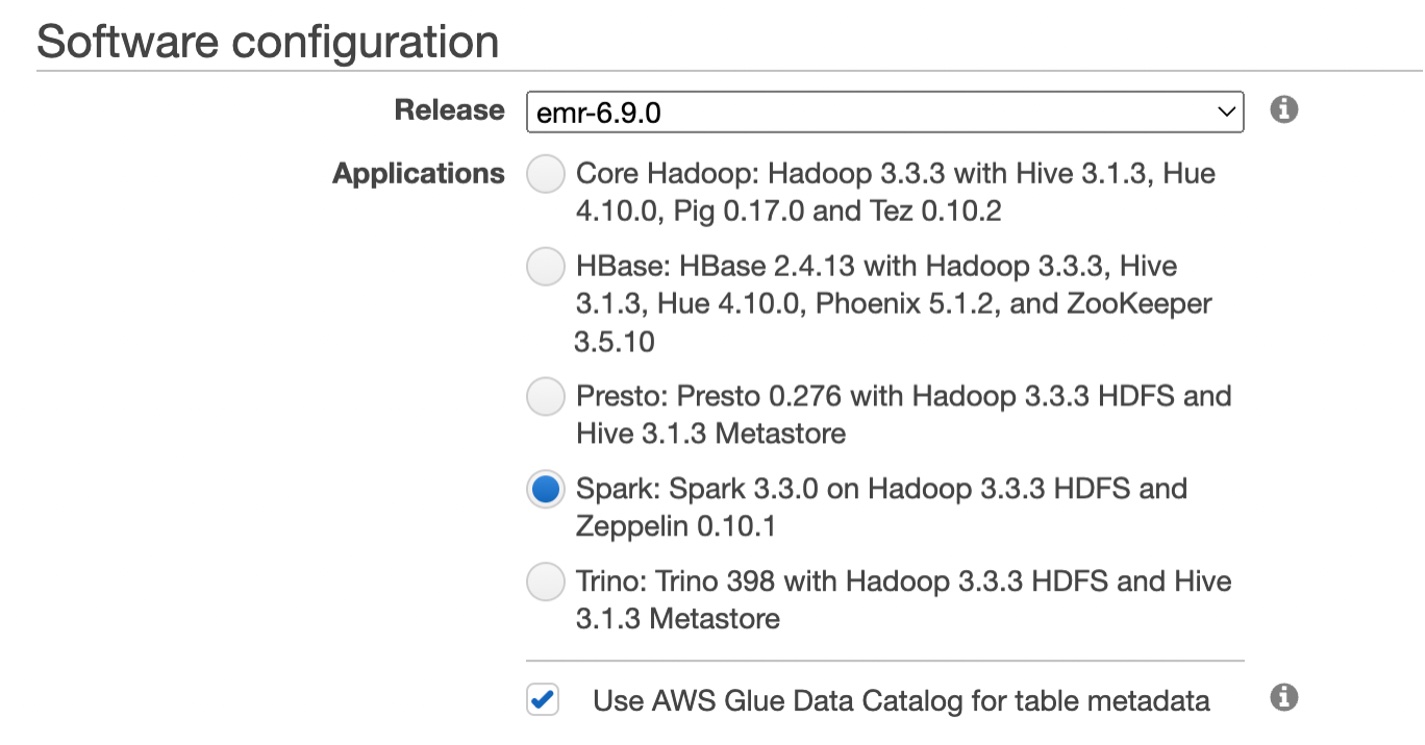Click the info icon beside Release dropdown
The height and width of the screenshot is (745, 1425).
(1284, 109)
